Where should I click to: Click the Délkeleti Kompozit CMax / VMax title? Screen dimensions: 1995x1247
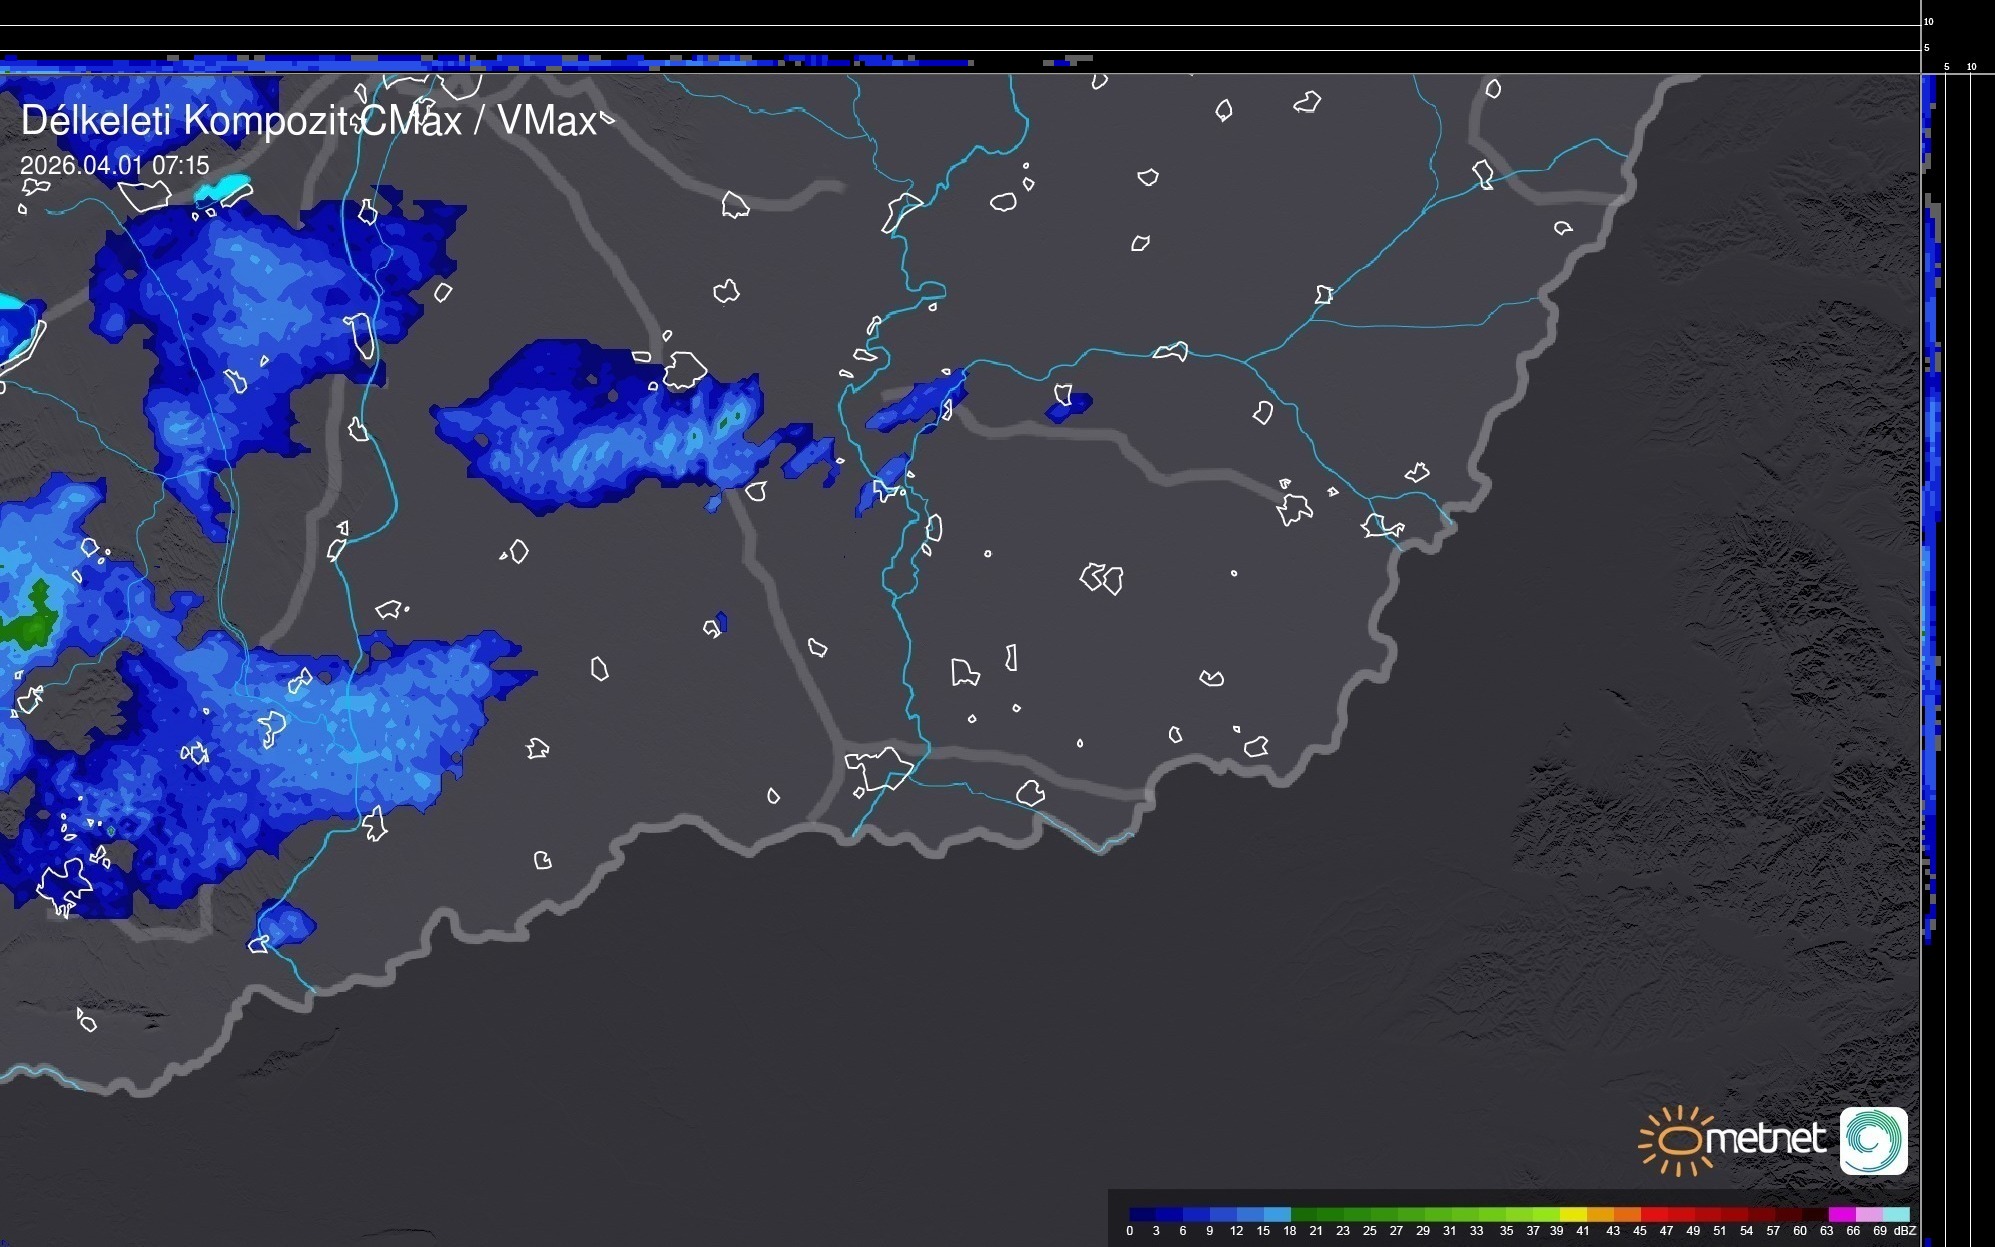(x=308, y=121)
